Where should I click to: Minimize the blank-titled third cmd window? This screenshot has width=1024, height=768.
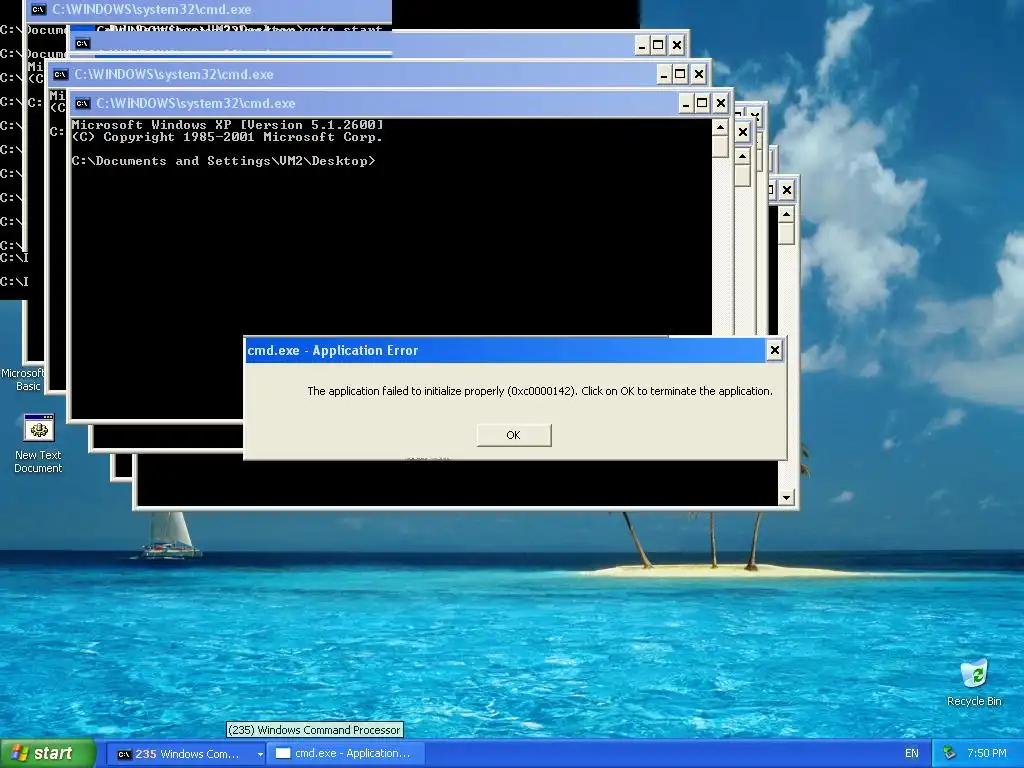pos(641,45)
